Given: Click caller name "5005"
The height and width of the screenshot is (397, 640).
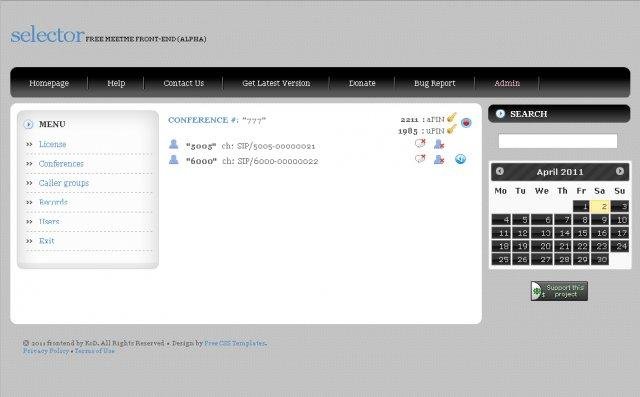Looking at the screenshot, I should coord(201,146).
